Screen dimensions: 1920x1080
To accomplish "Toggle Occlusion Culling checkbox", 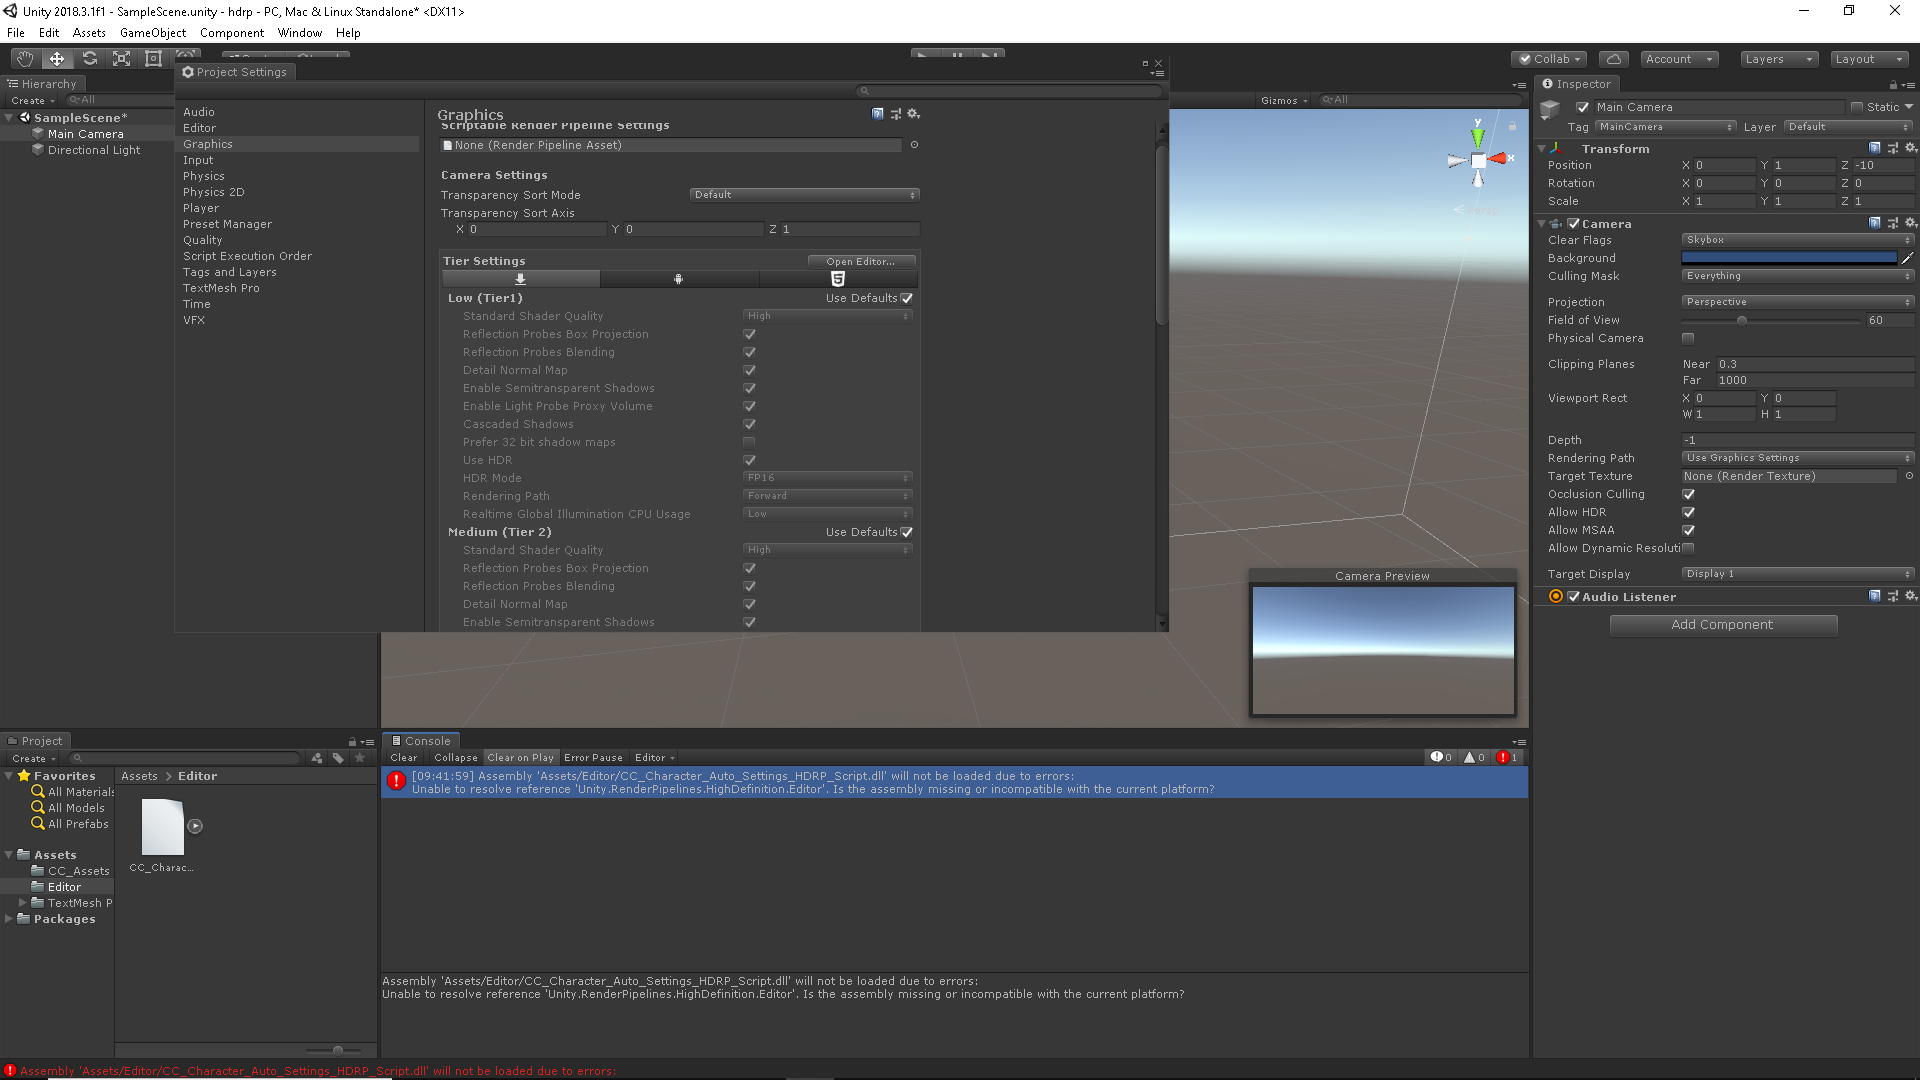I will click(1688, 494).
